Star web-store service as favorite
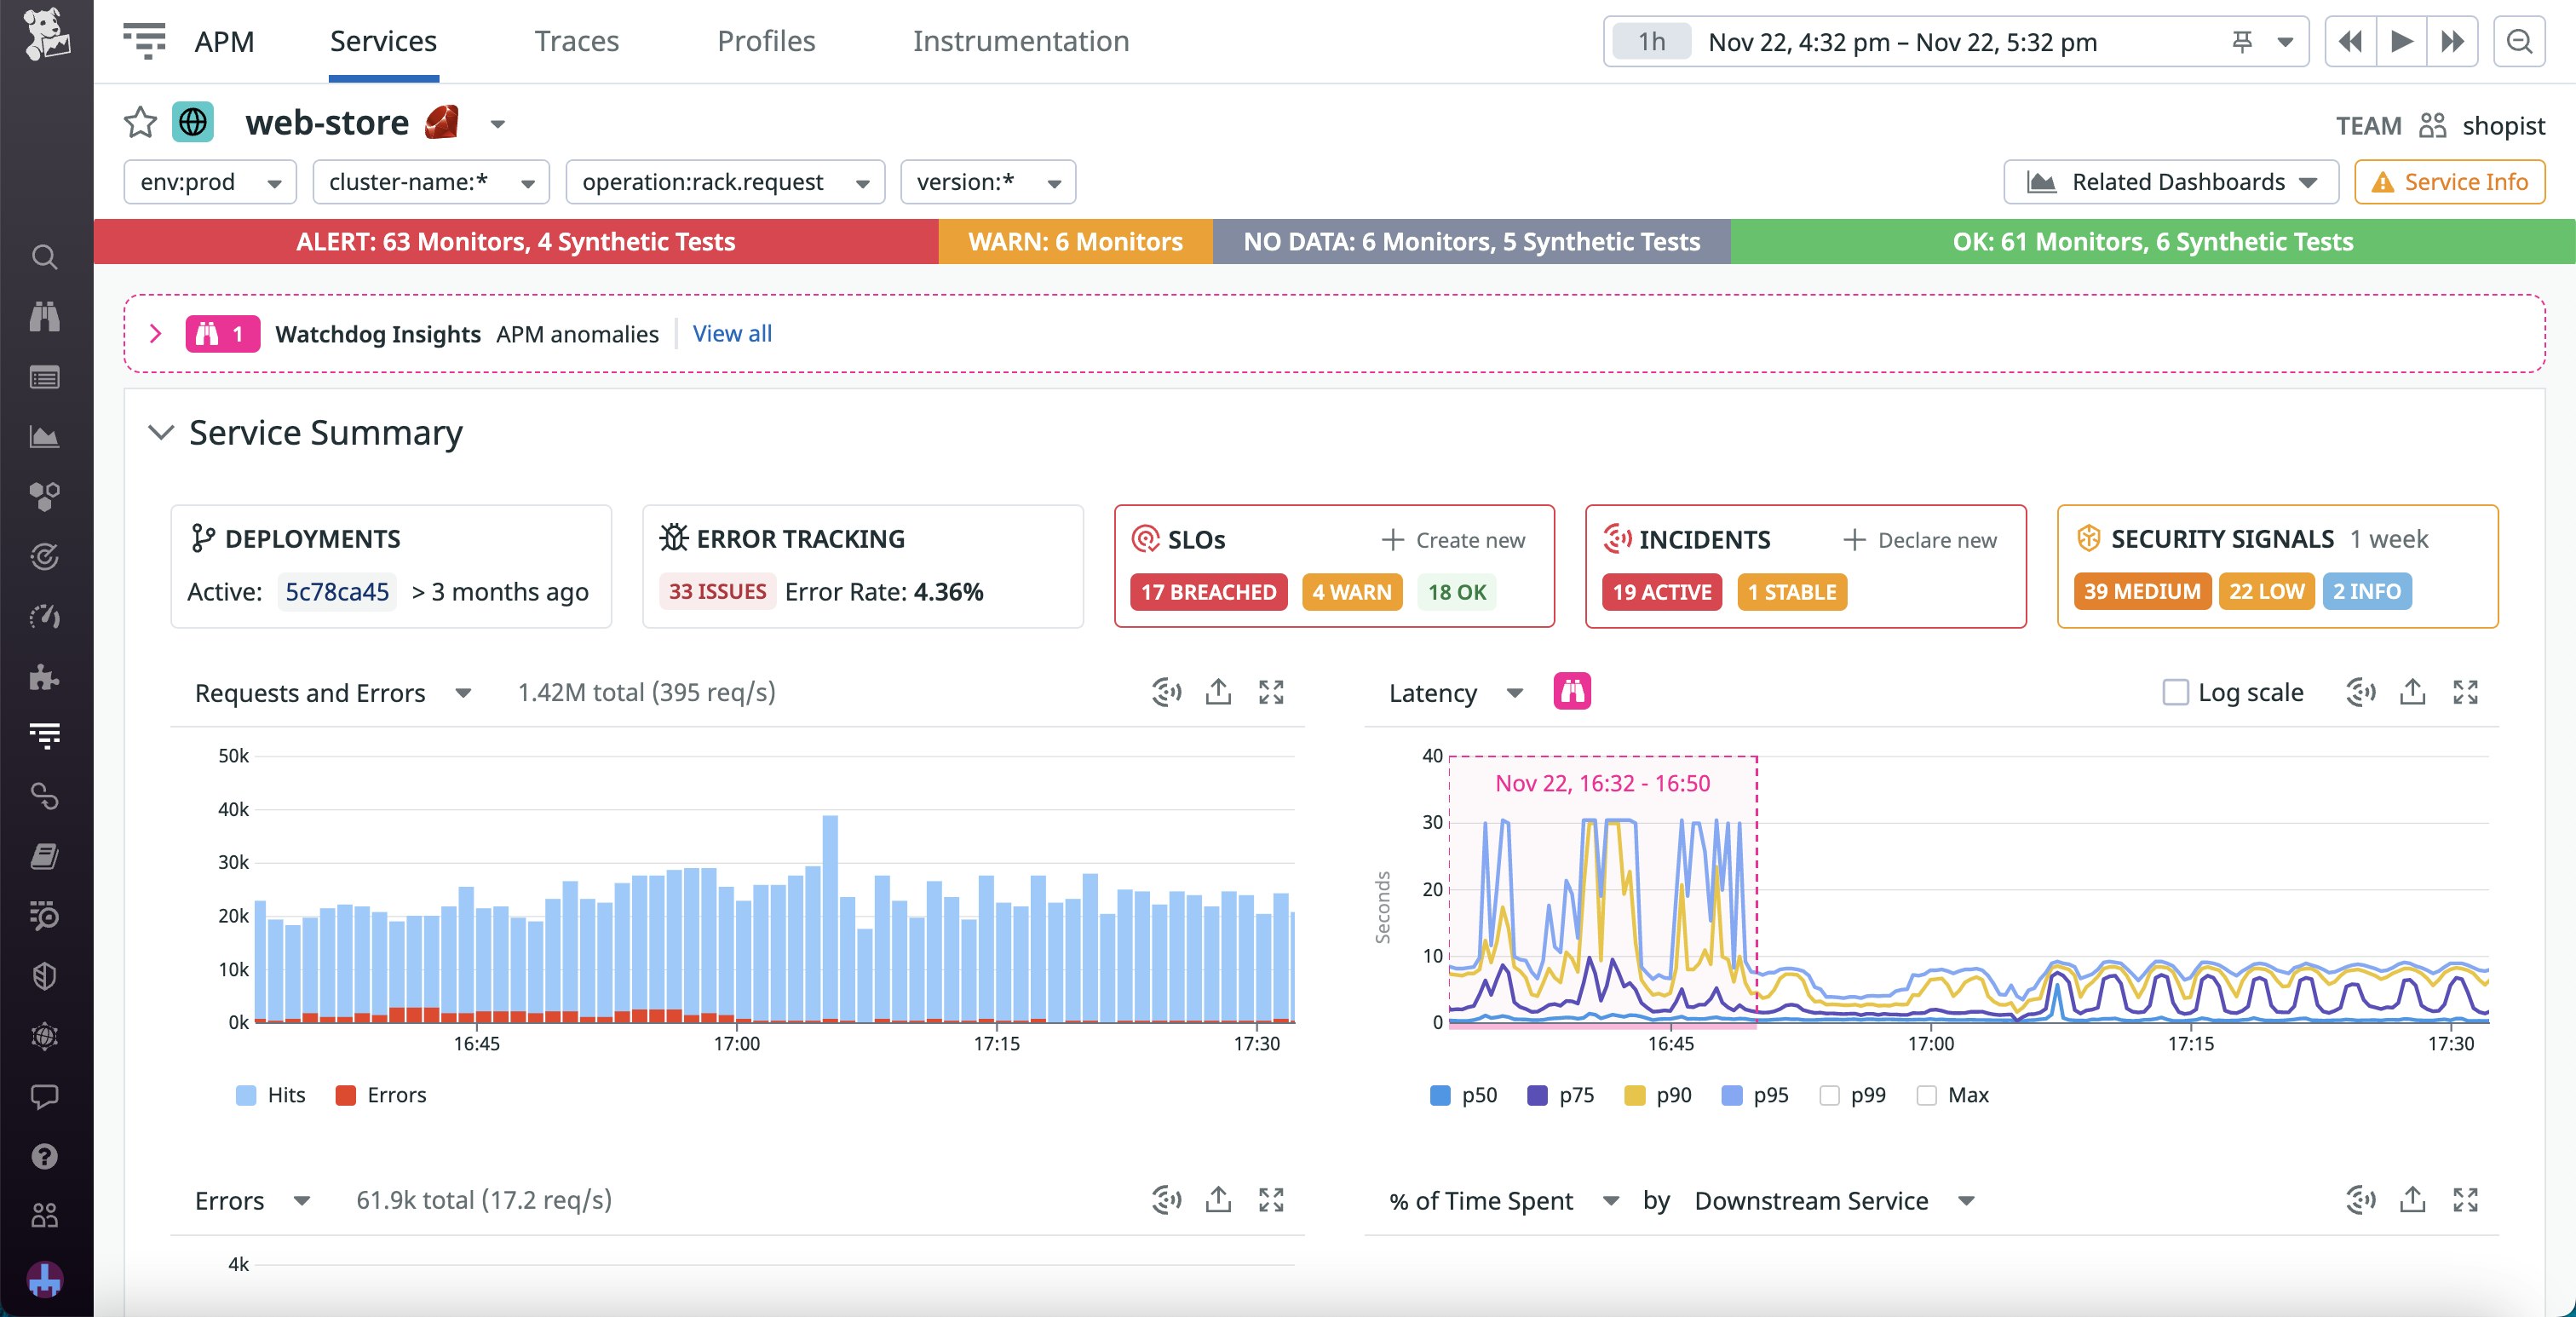Screen dimensions: 2576x1317 tap(140, 123)
